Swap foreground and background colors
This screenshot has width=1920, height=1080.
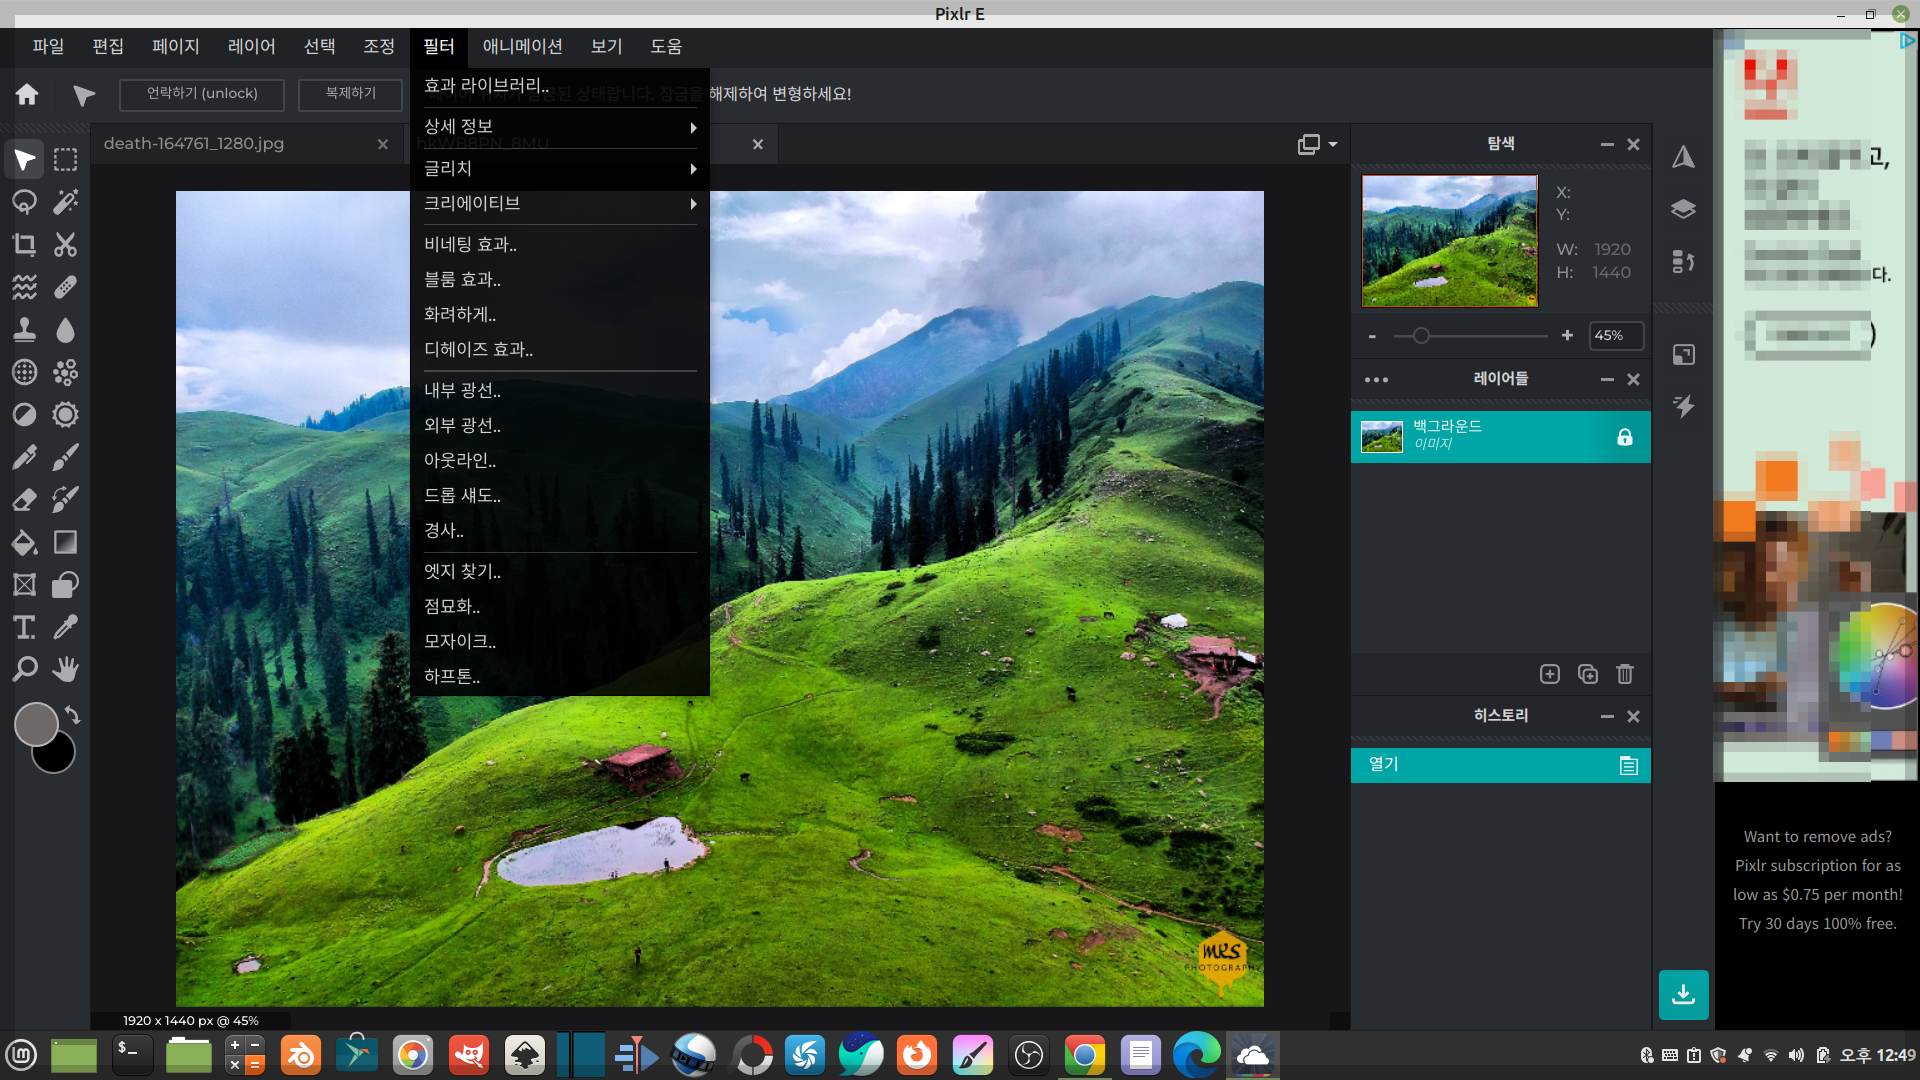[x=73, y=714]
